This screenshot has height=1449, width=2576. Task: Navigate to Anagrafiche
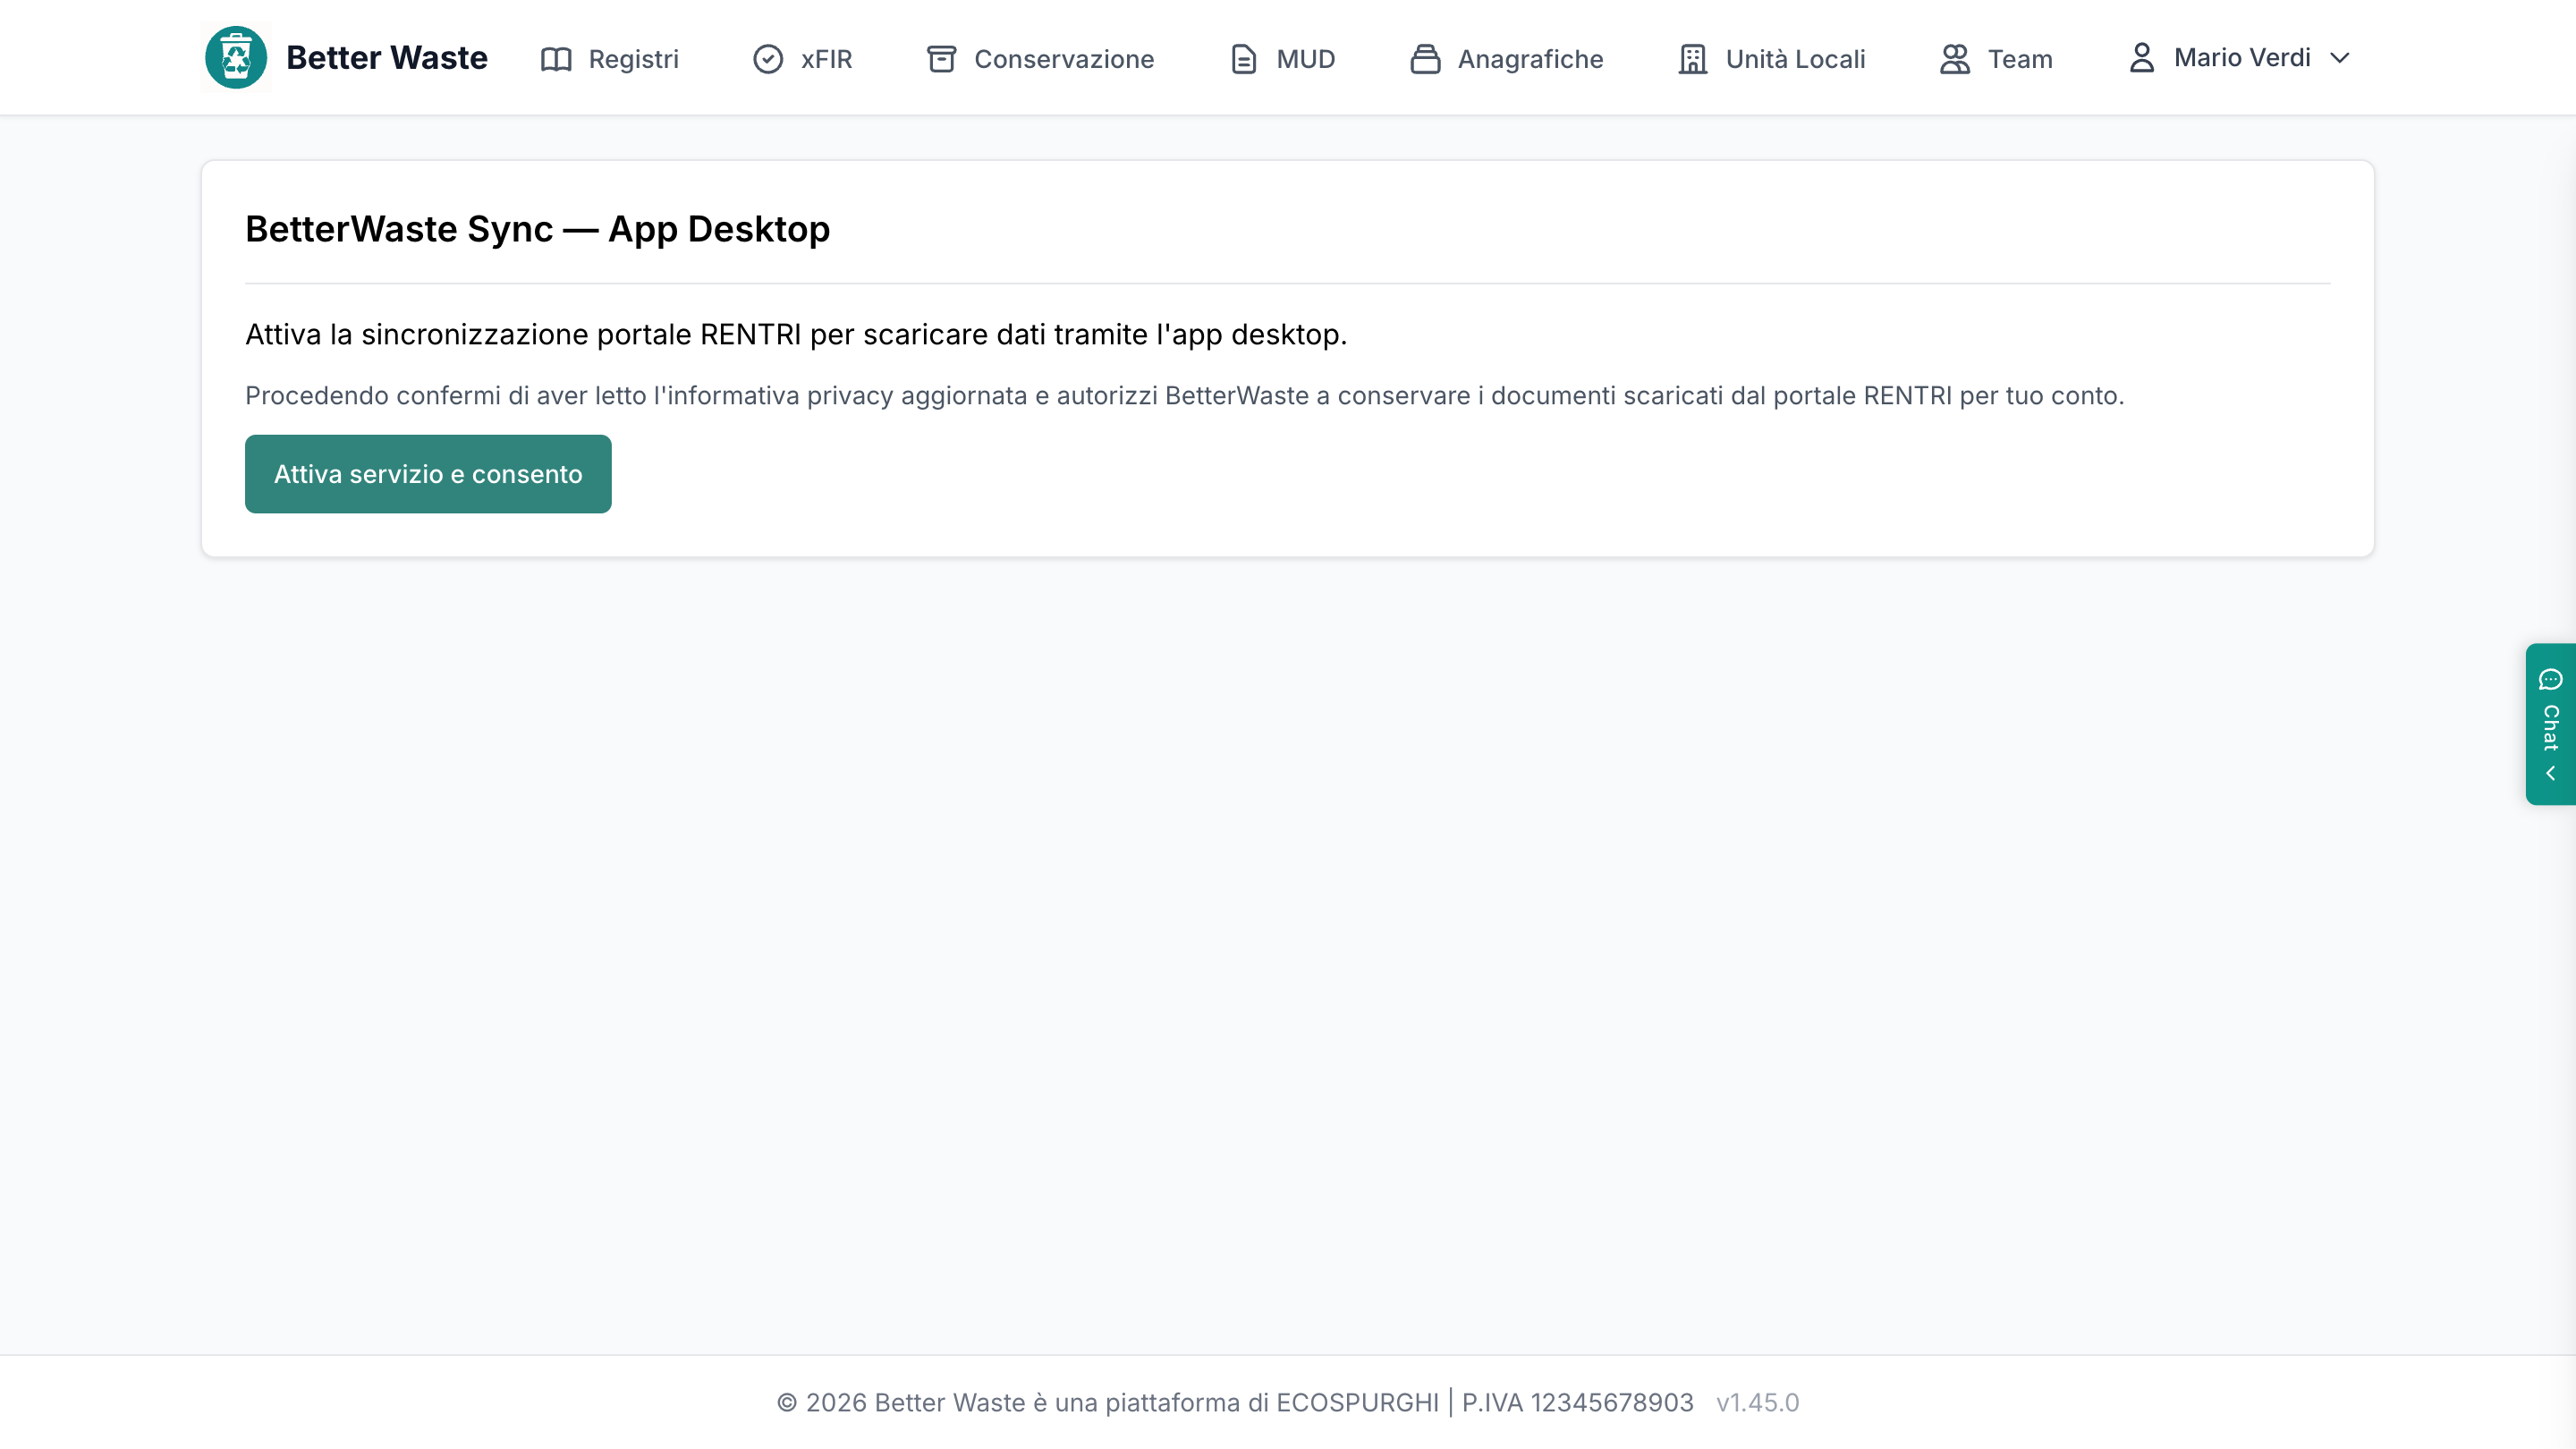pos(1506,59)
